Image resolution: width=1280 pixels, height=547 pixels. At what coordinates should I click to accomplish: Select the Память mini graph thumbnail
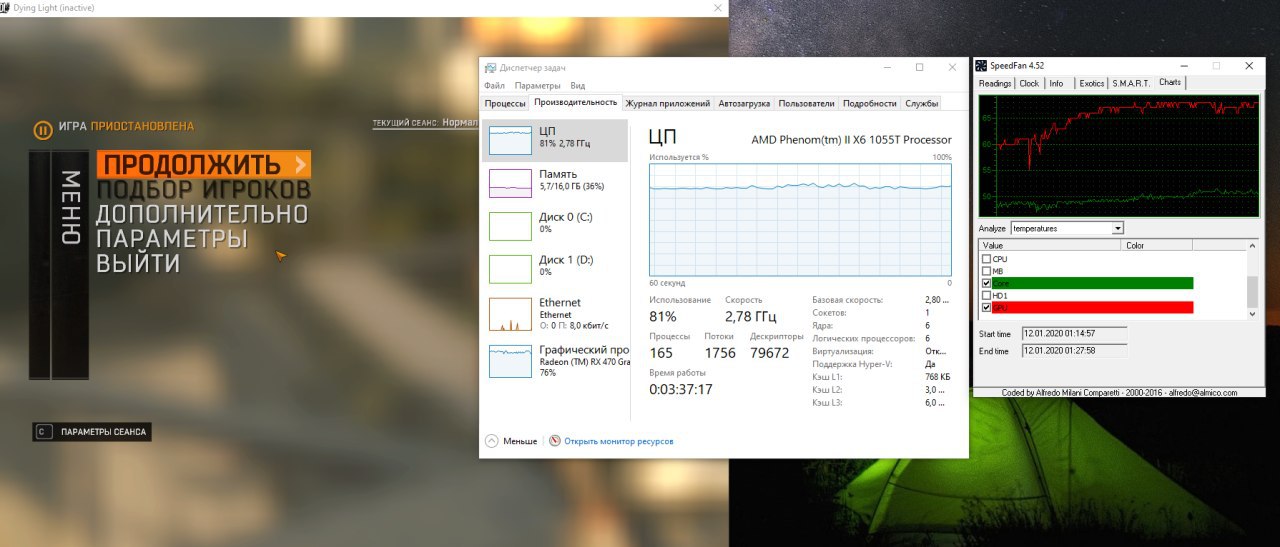tap(510, 183)
